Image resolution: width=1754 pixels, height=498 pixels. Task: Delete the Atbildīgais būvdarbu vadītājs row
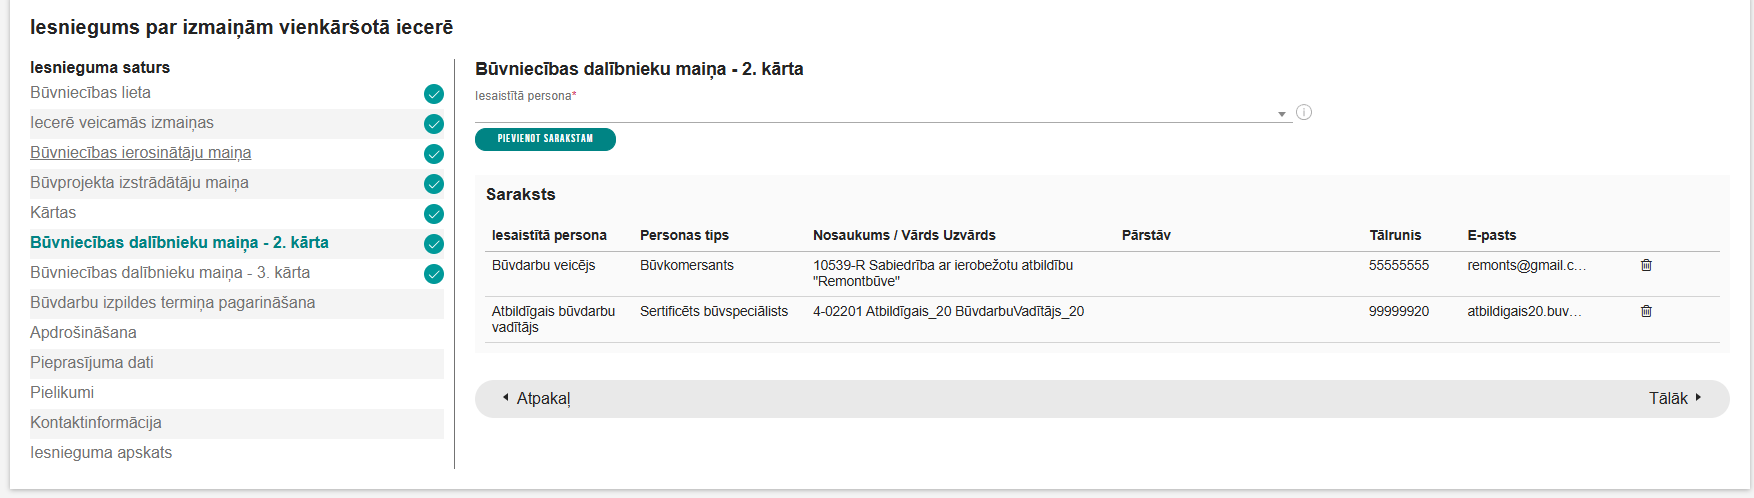click(1646, 311)
